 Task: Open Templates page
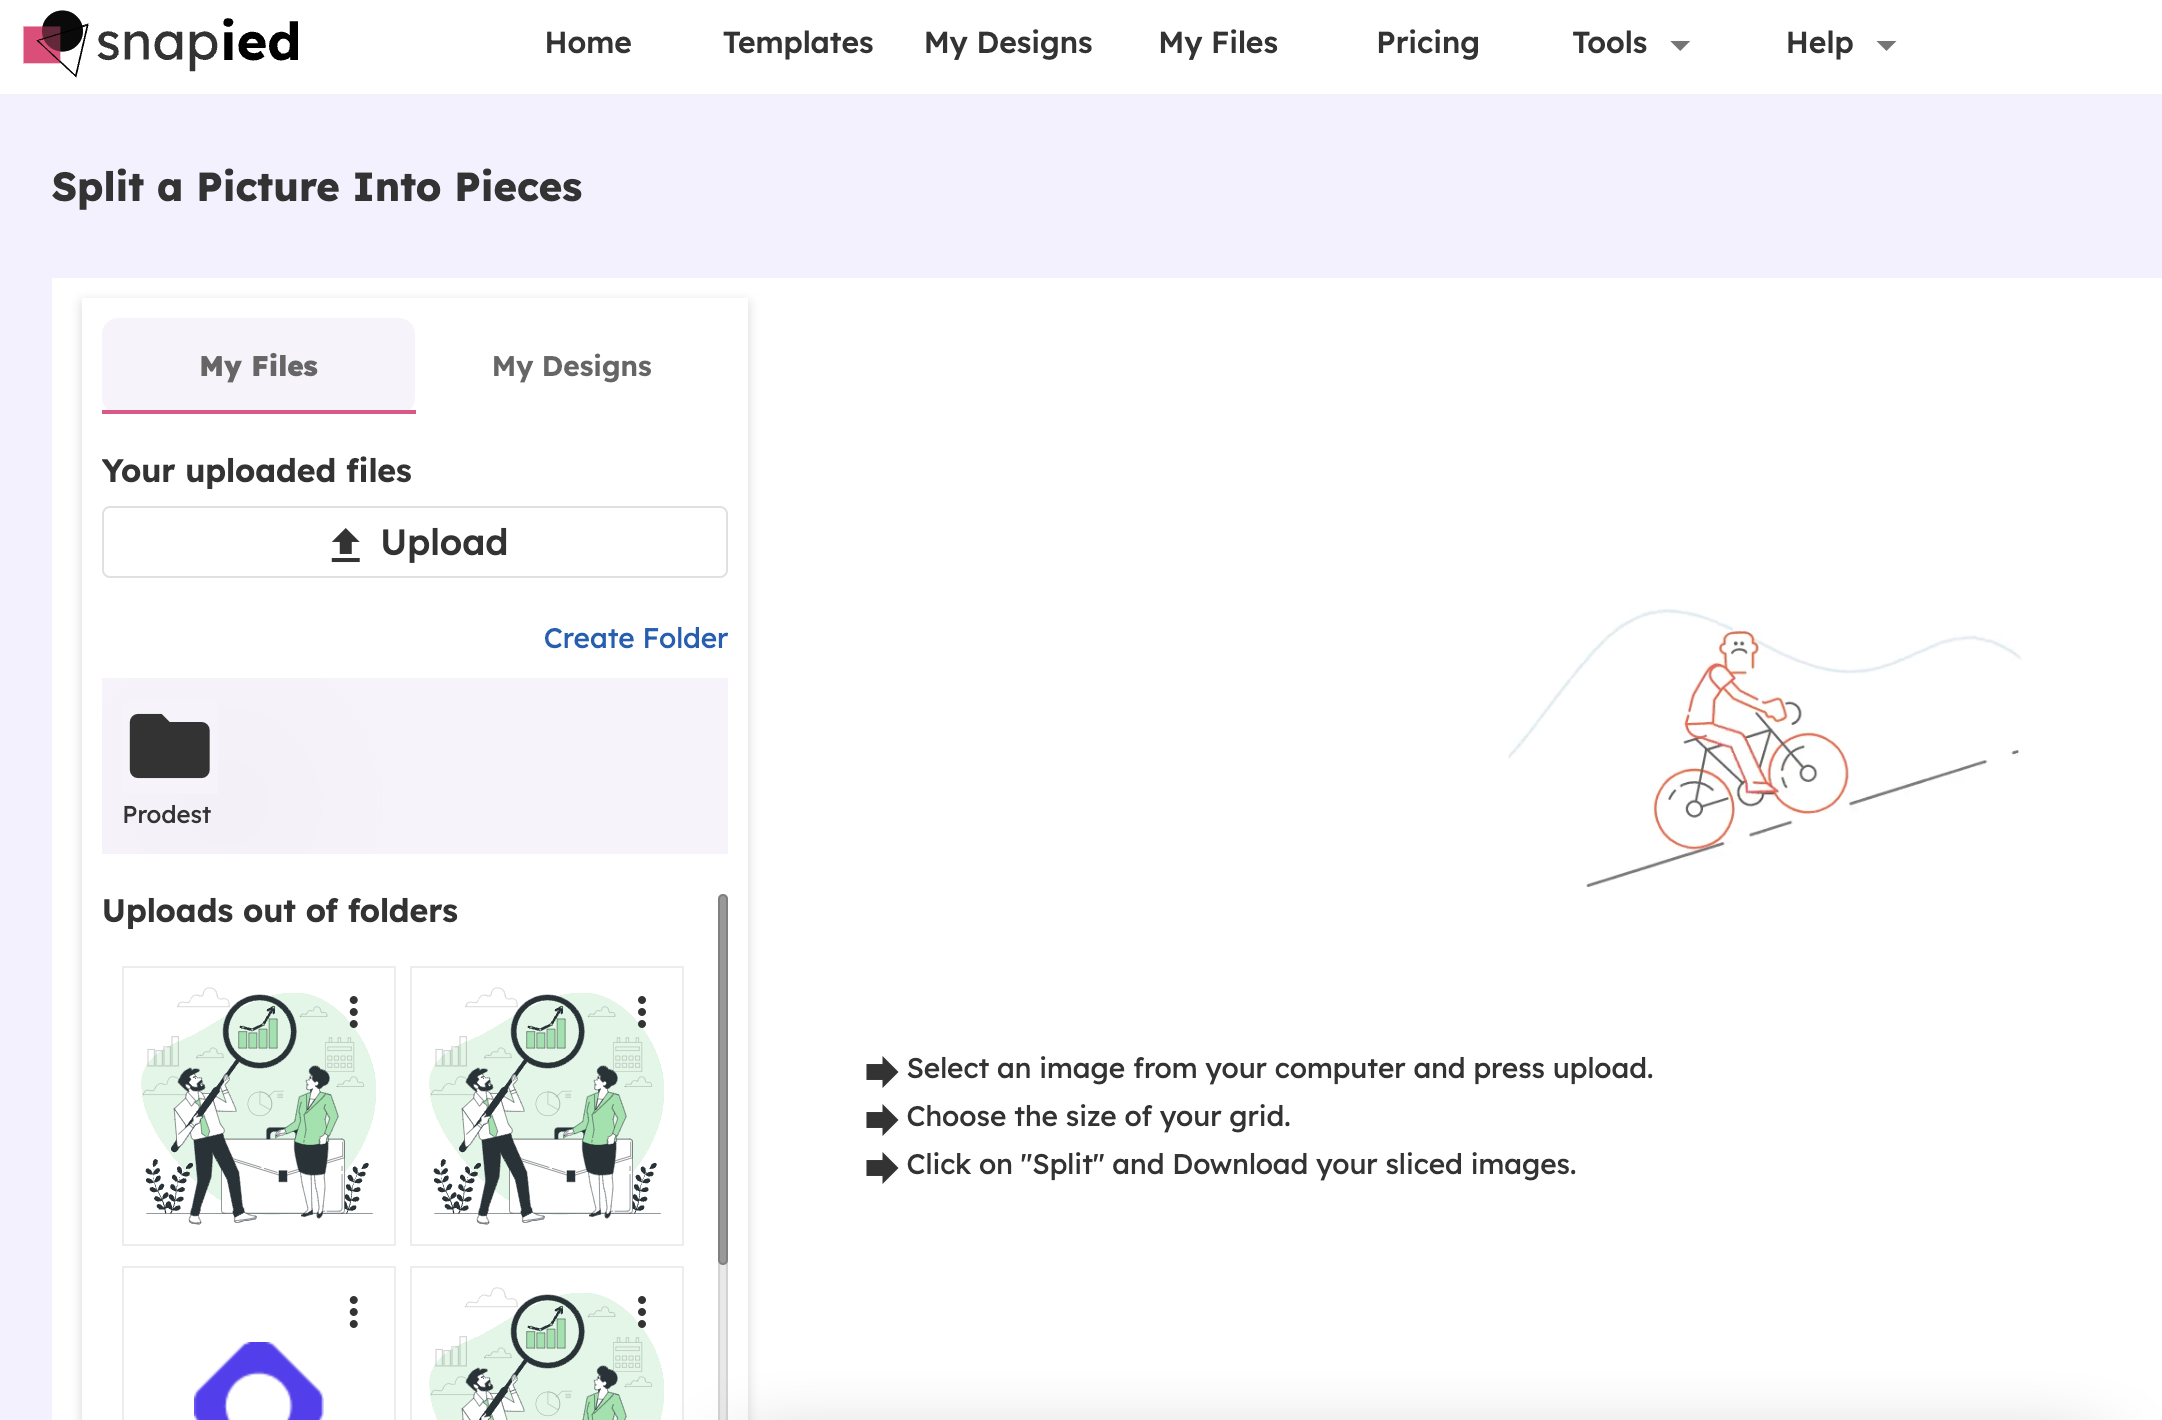(798, 43)
